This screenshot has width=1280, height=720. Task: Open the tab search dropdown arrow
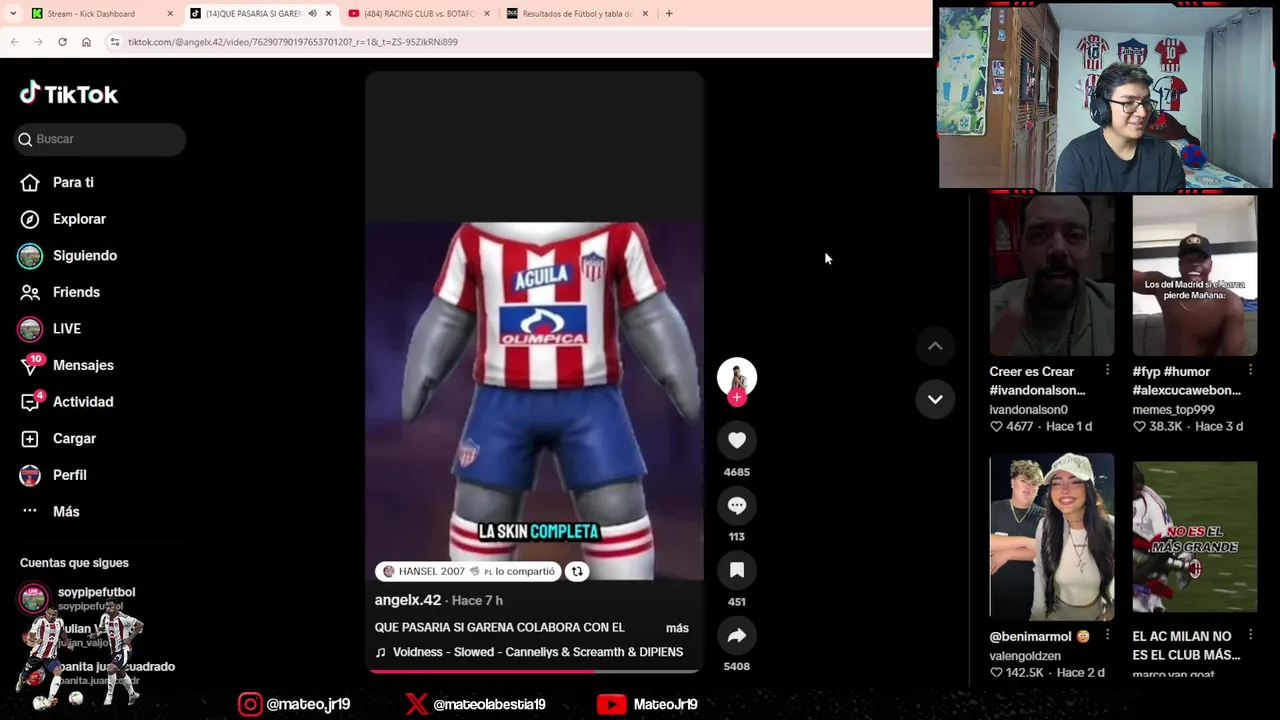click(x=12, y=13)
